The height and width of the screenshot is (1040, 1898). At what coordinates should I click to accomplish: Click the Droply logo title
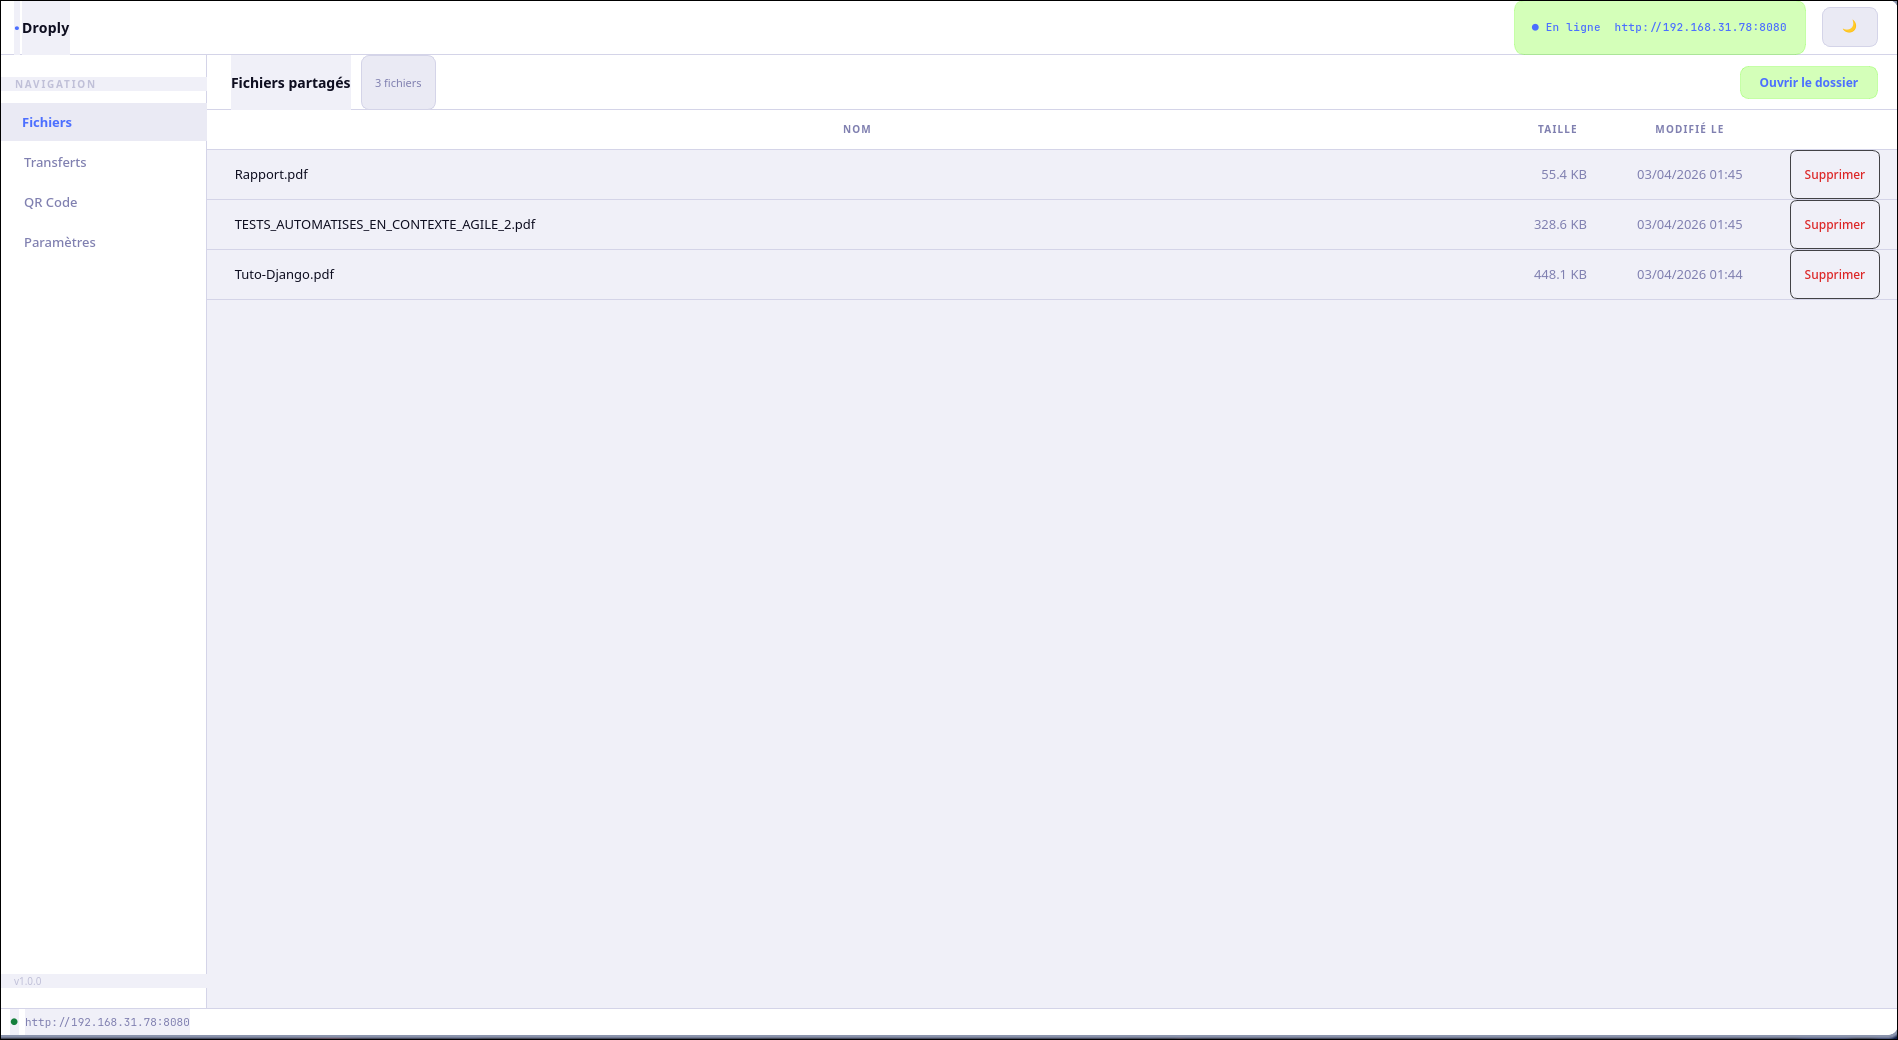(45, 28)
